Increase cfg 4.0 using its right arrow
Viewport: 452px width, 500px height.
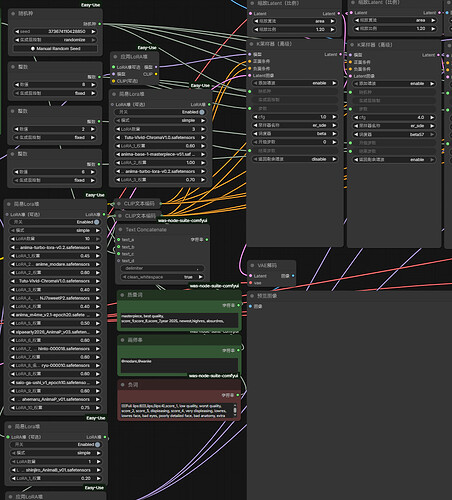(432, 117)
